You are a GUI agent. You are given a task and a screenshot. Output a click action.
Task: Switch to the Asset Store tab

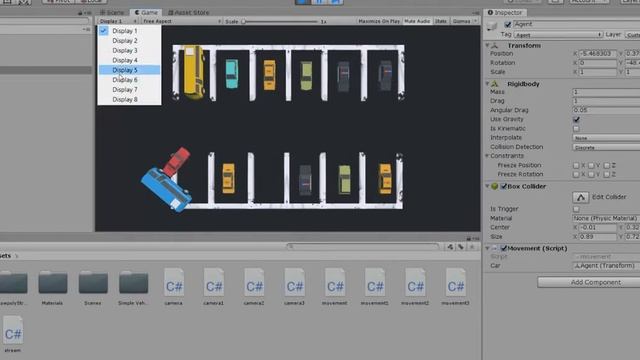pyautogui.click(x=188, y=13)
